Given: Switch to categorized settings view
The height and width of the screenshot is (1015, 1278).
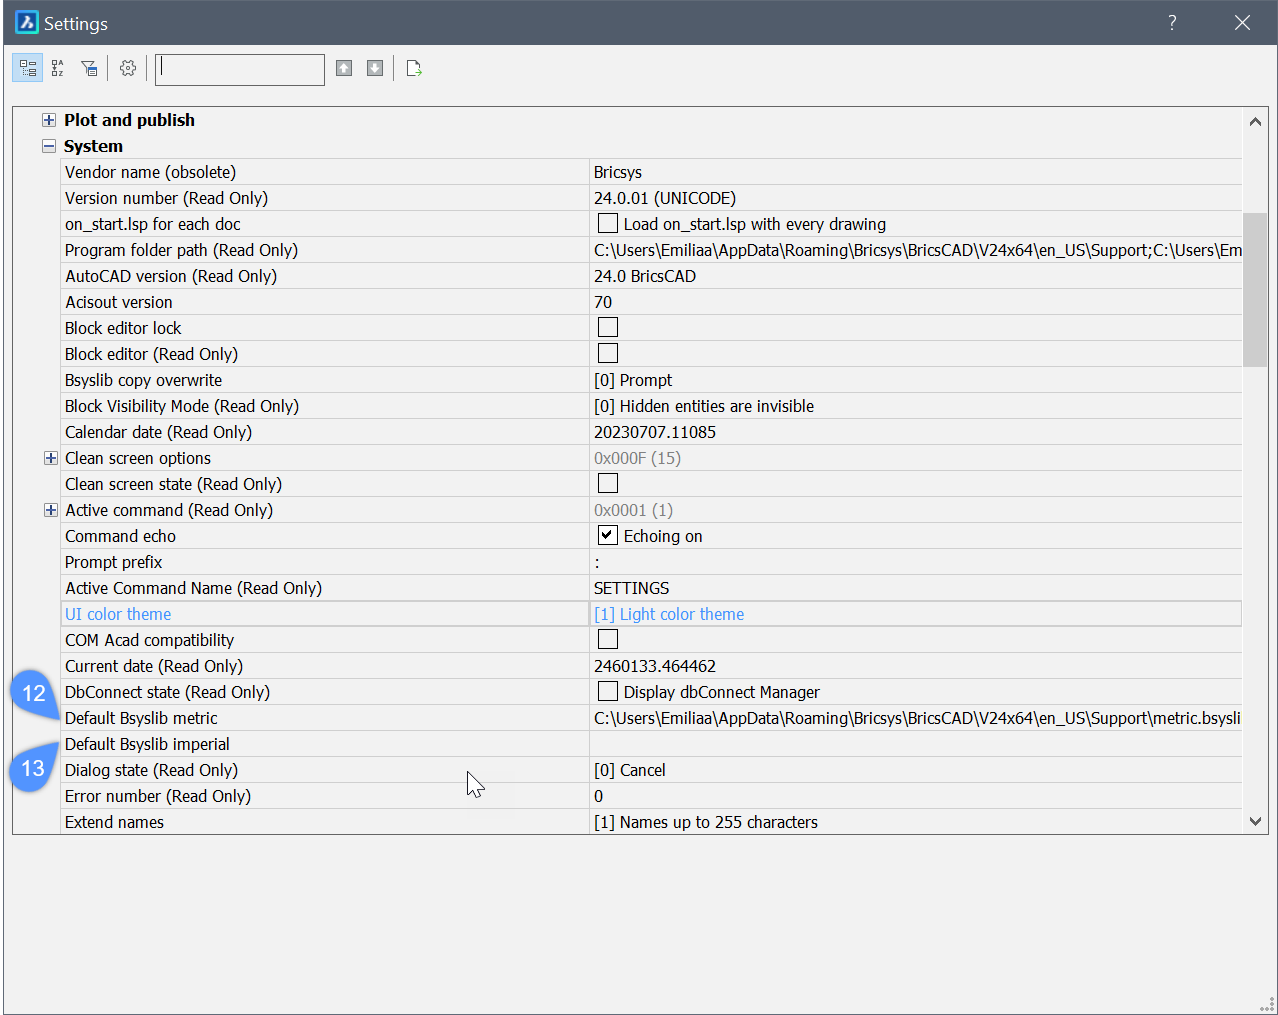Looking at the screenshot, I should [x=28, y=68].
